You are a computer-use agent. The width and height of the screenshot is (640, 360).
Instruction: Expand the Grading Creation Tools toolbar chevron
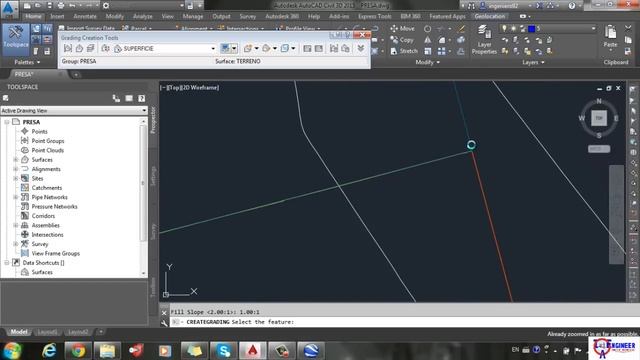click(x=361, y=48)
